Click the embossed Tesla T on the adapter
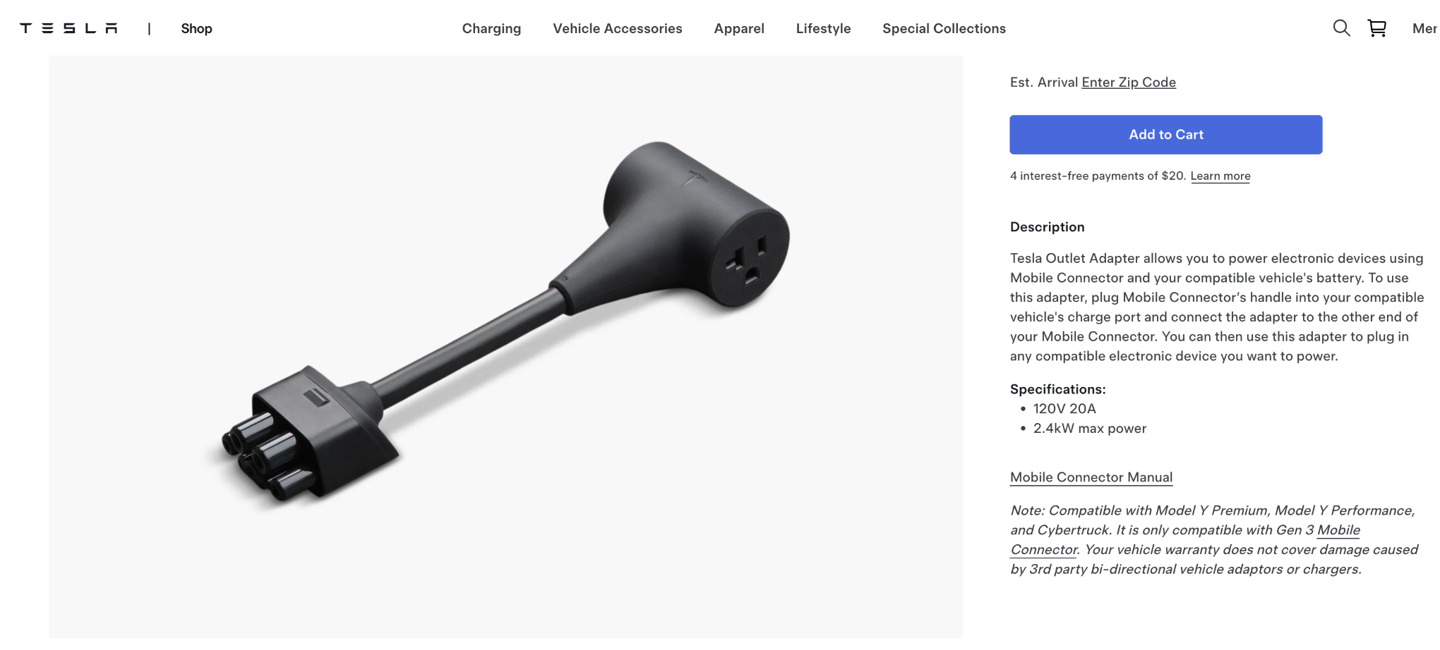1440x650 pixels. (x=696, y=180)
